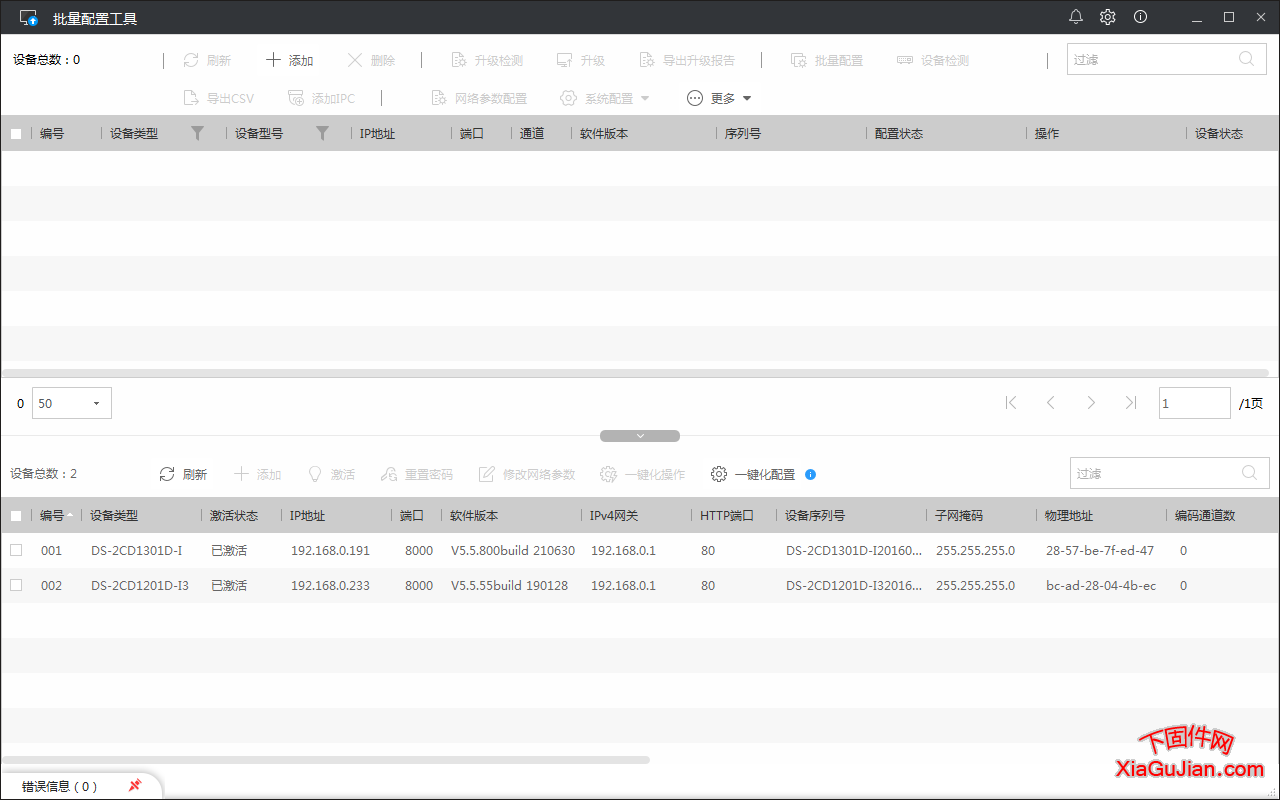Viewport: 1280px width, 800px height.
Task: Click version V5.5.800build 210630
Action: pyautogui.click(x=513, y=550)
